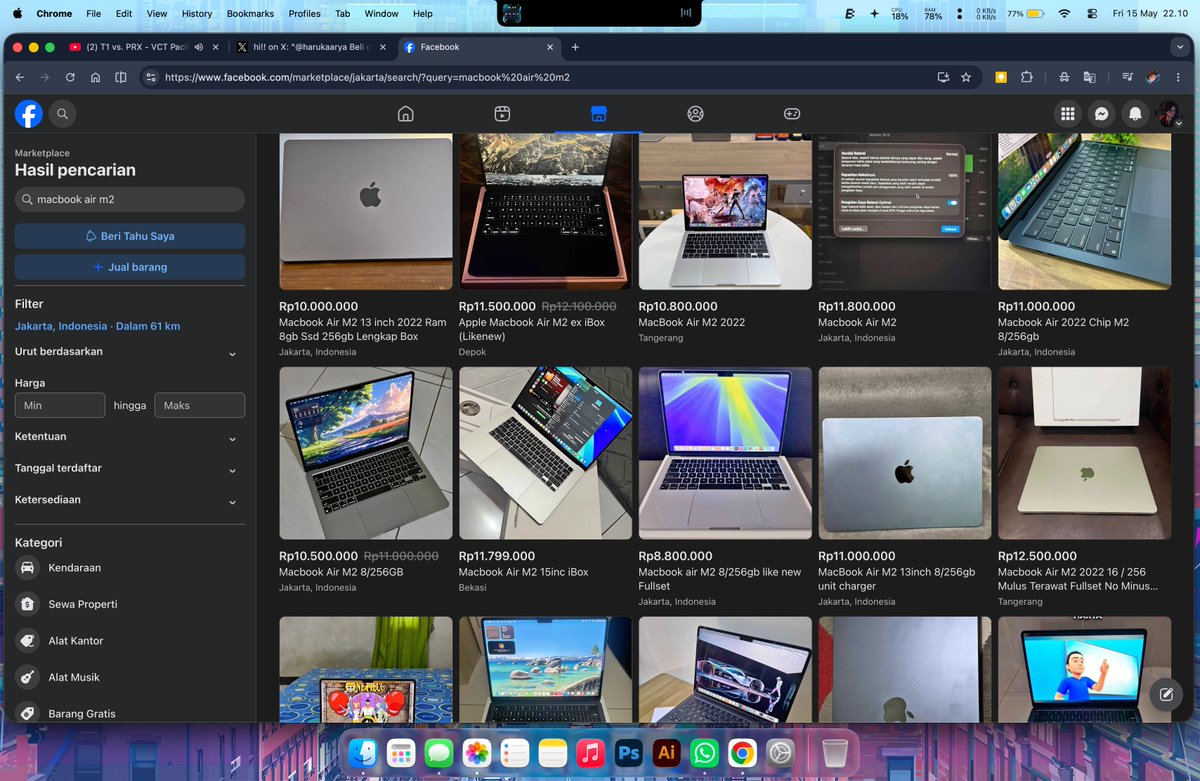Open the Rp10.800.000 MacBook Air M2 2022 photo
Viewport: 1200px width, 781px height.
(x=725, y=212)
